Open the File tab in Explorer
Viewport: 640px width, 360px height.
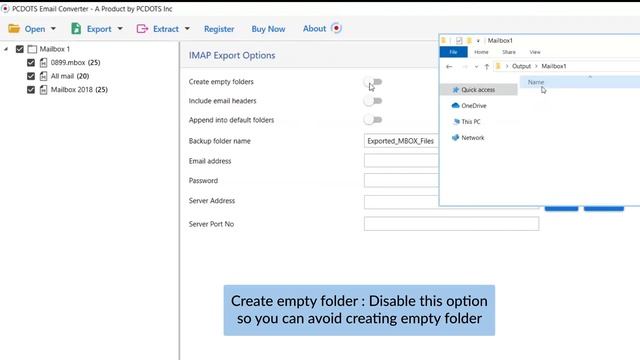click(x=453, y=52)
